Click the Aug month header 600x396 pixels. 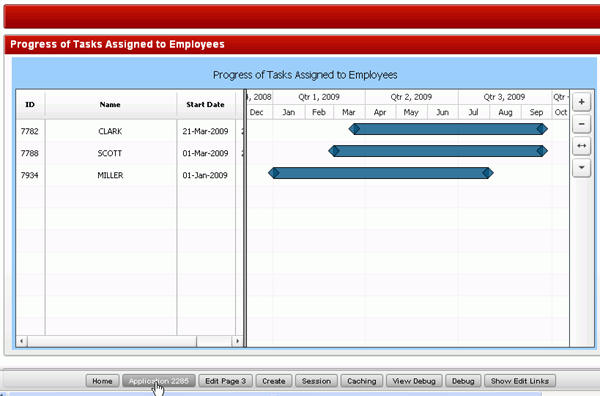(505, 112)
